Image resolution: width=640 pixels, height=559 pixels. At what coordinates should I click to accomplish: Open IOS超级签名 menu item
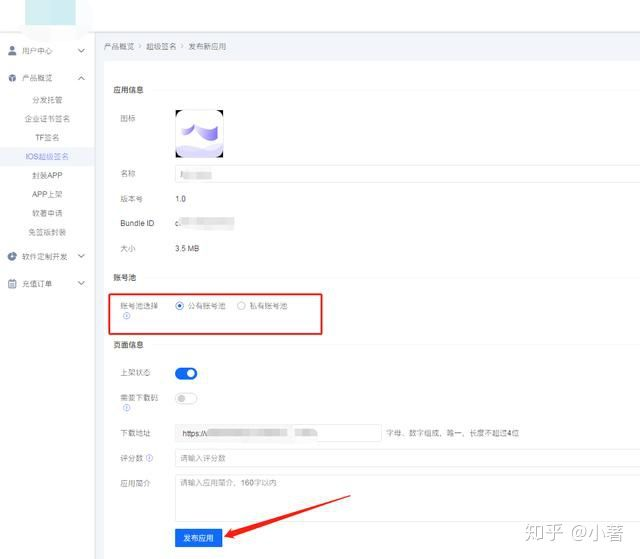pos(47,157)
